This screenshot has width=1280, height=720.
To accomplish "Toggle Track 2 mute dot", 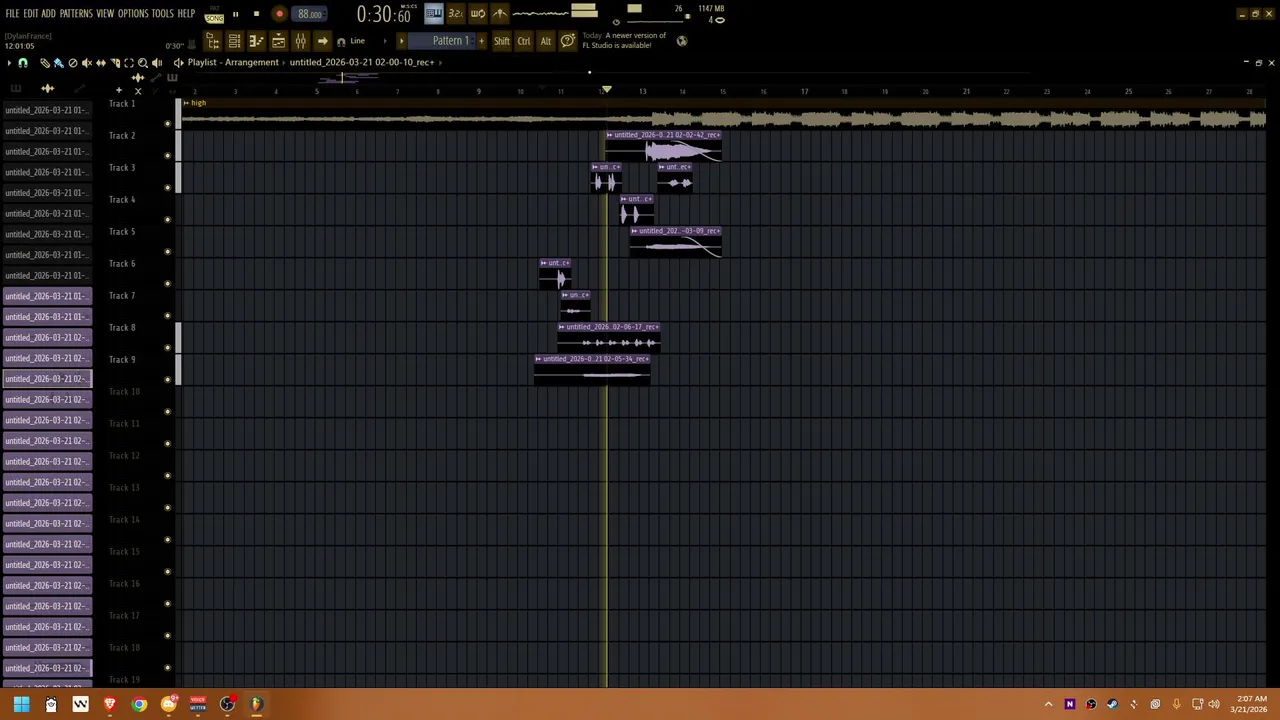I will (167, 155).
